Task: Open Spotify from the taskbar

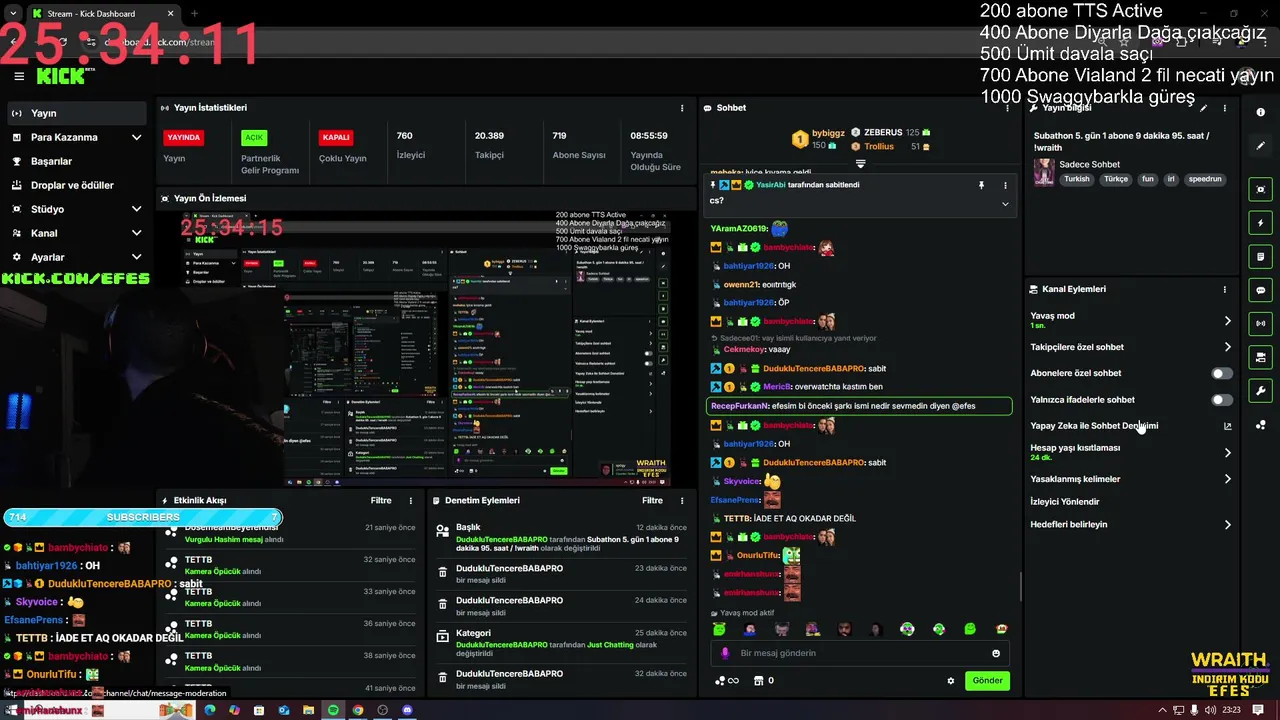Action: click(333, 710)
